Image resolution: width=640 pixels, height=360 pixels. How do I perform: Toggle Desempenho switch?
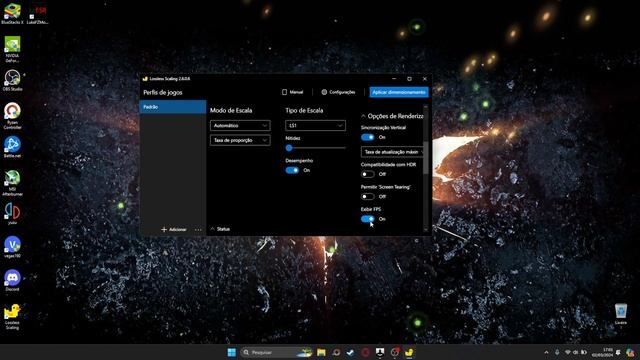292,170
